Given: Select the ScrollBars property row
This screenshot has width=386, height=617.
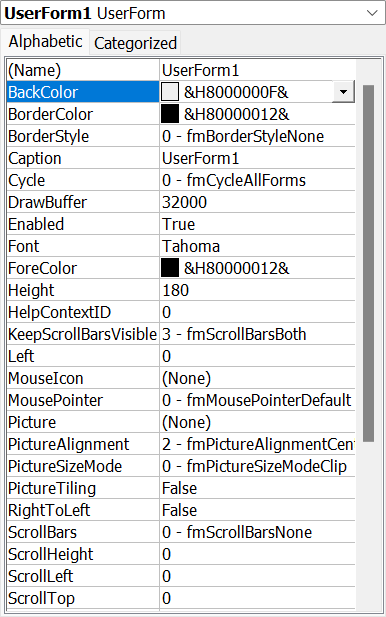Looking at the screenshot, I should point(181,532).
